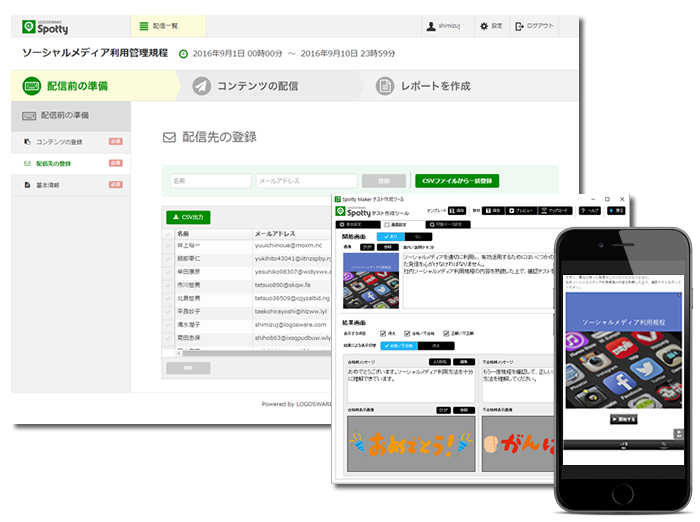Click template 保存 save button in Spotty Maker

coord(457,211)
